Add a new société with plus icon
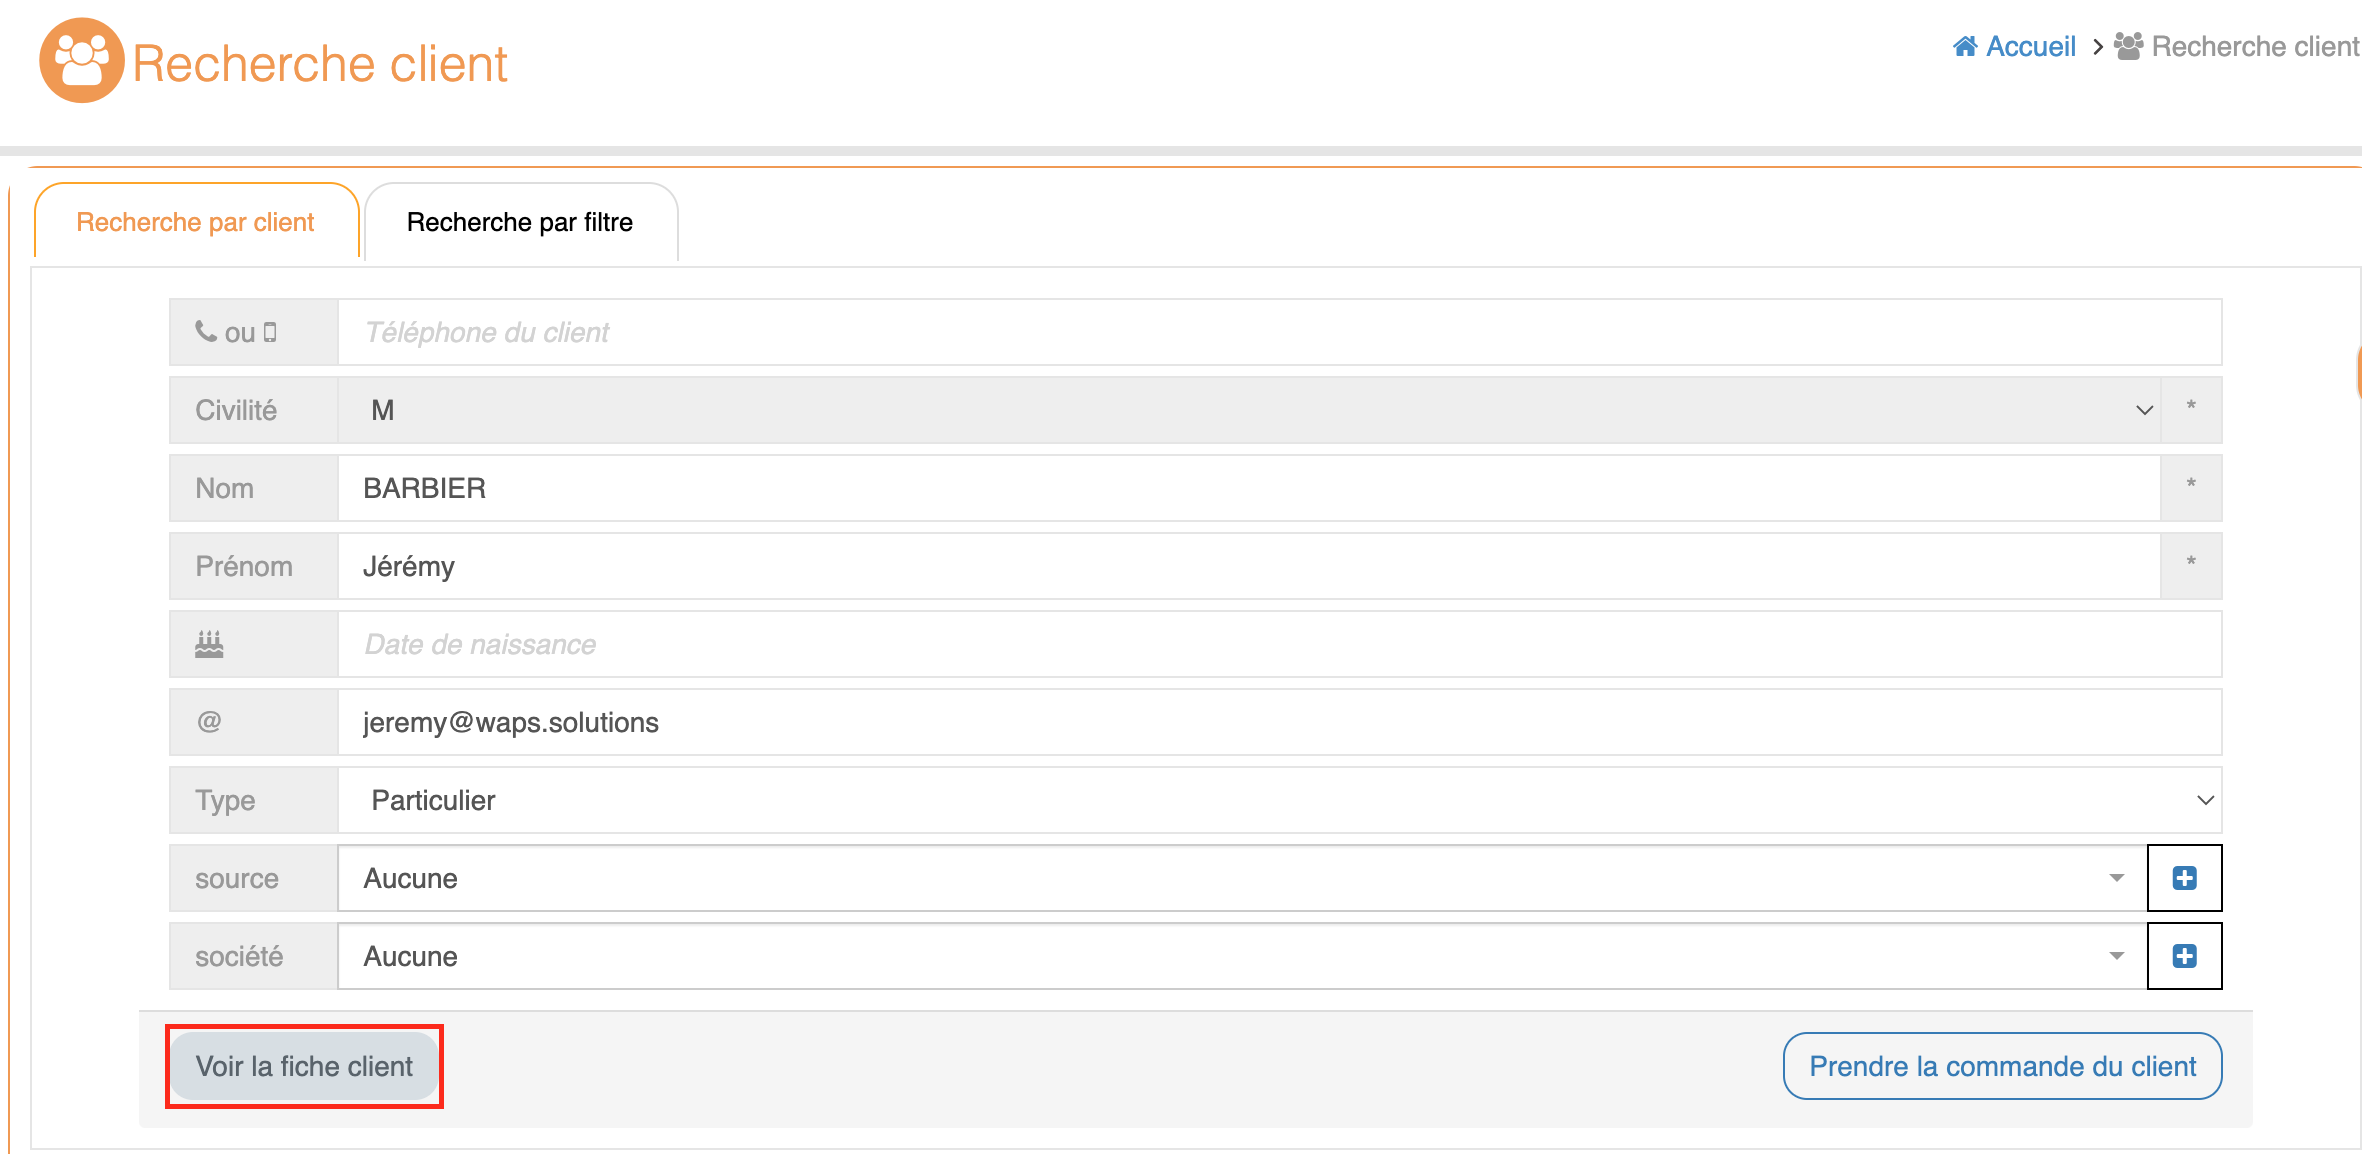 pyautogui.click(x=2184, y=956)
